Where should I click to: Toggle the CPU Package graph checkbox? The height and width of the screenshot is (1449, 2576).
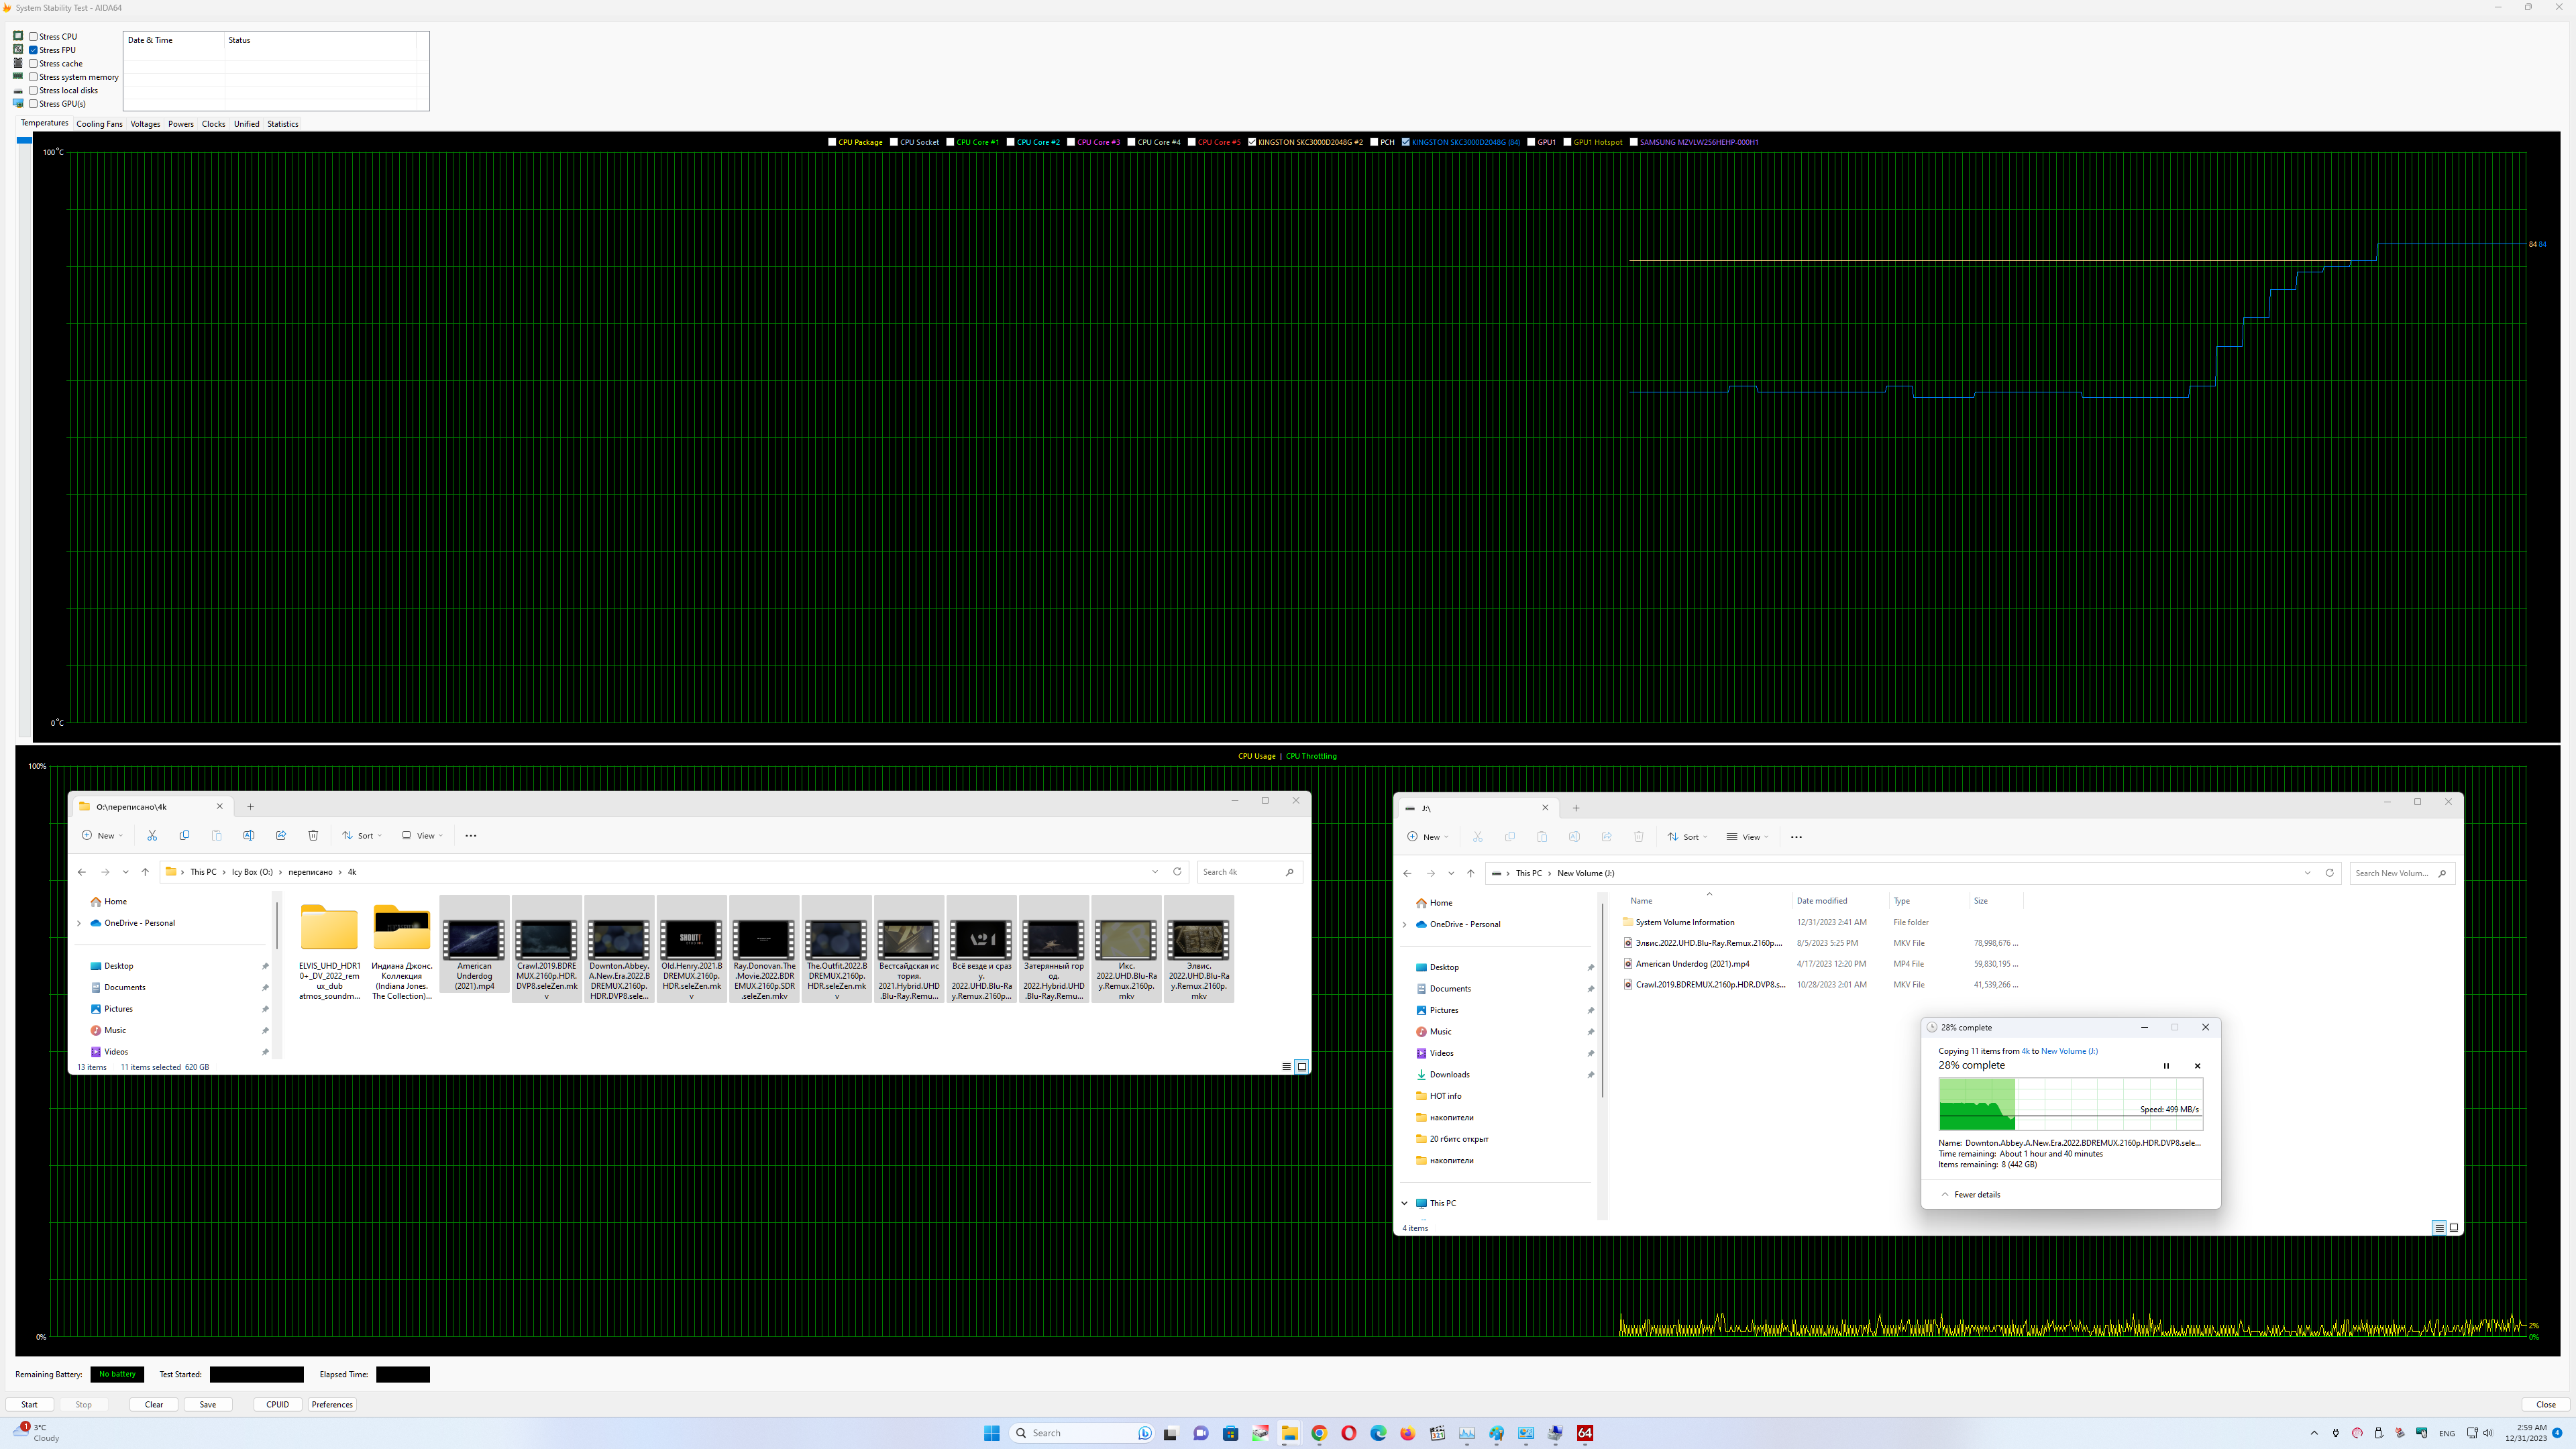coord(832,142)
